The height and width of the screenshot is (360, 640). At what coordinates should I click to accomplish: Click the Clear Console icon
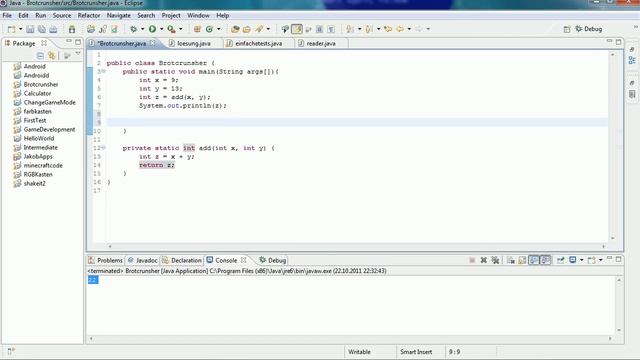[511, 260]
